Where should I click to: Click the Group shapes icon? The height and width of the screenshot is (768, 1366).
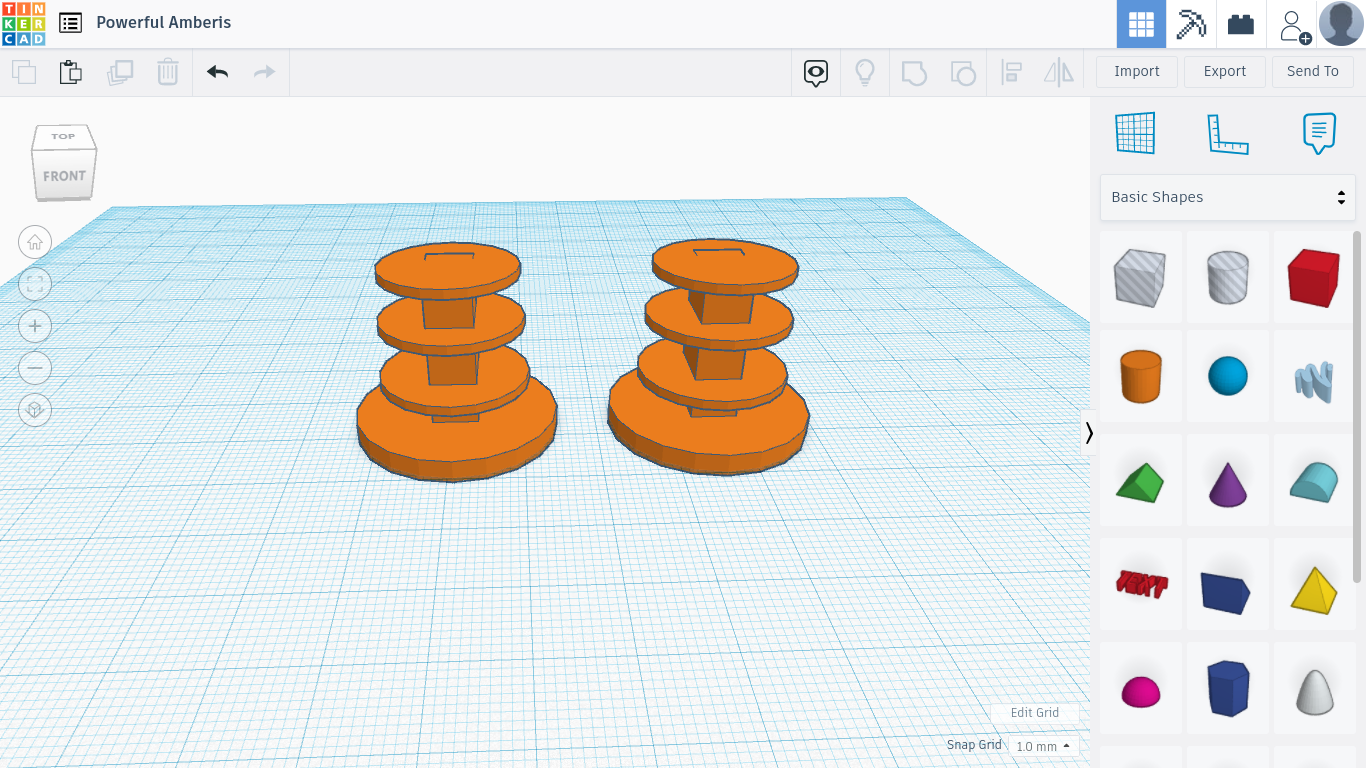click(x=914, y=72)
